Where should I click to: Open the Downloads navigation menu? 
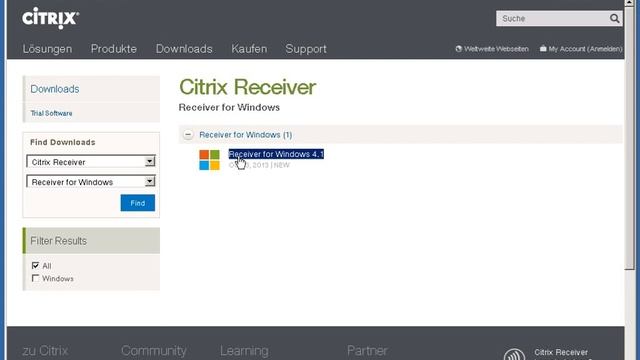[x=184, y=49]
